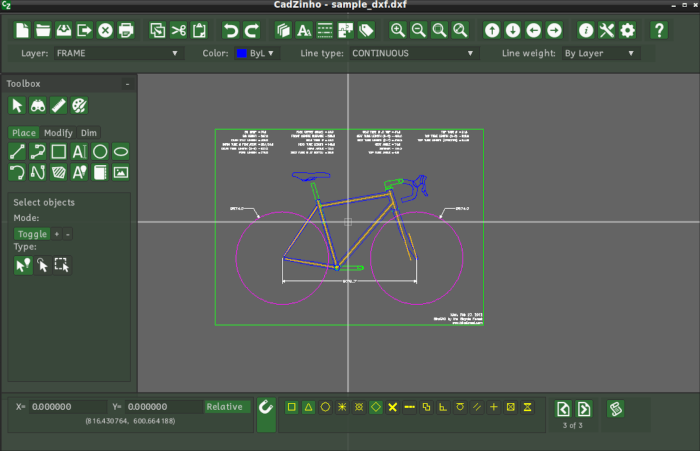Toggle endpoint square snap
The width and height of the screenshot is (700, 451).
(x=292, y=407)
